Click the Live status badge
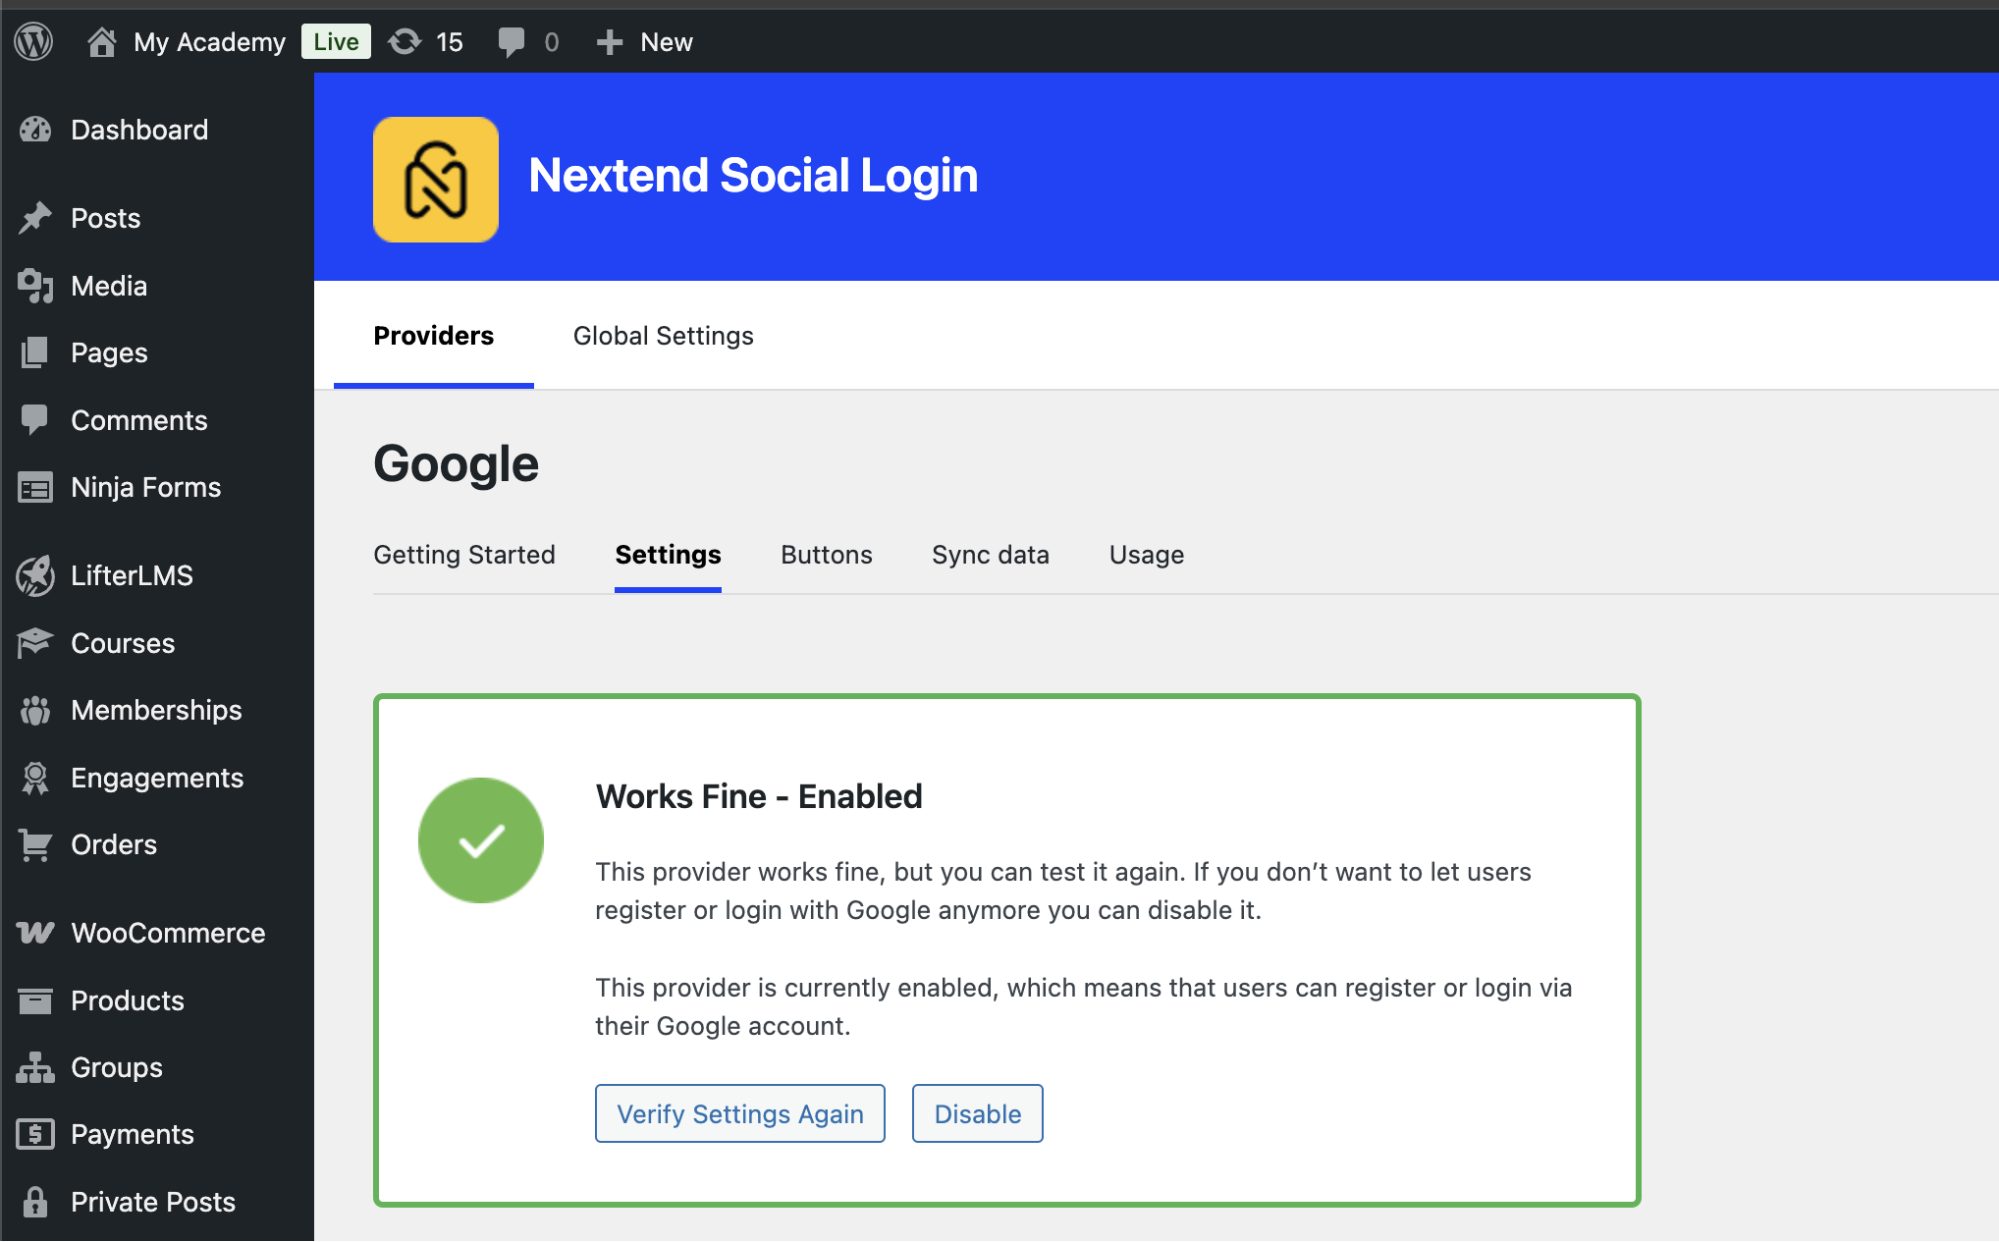This screenshot has height=1242, width=1999. point(336,42)
